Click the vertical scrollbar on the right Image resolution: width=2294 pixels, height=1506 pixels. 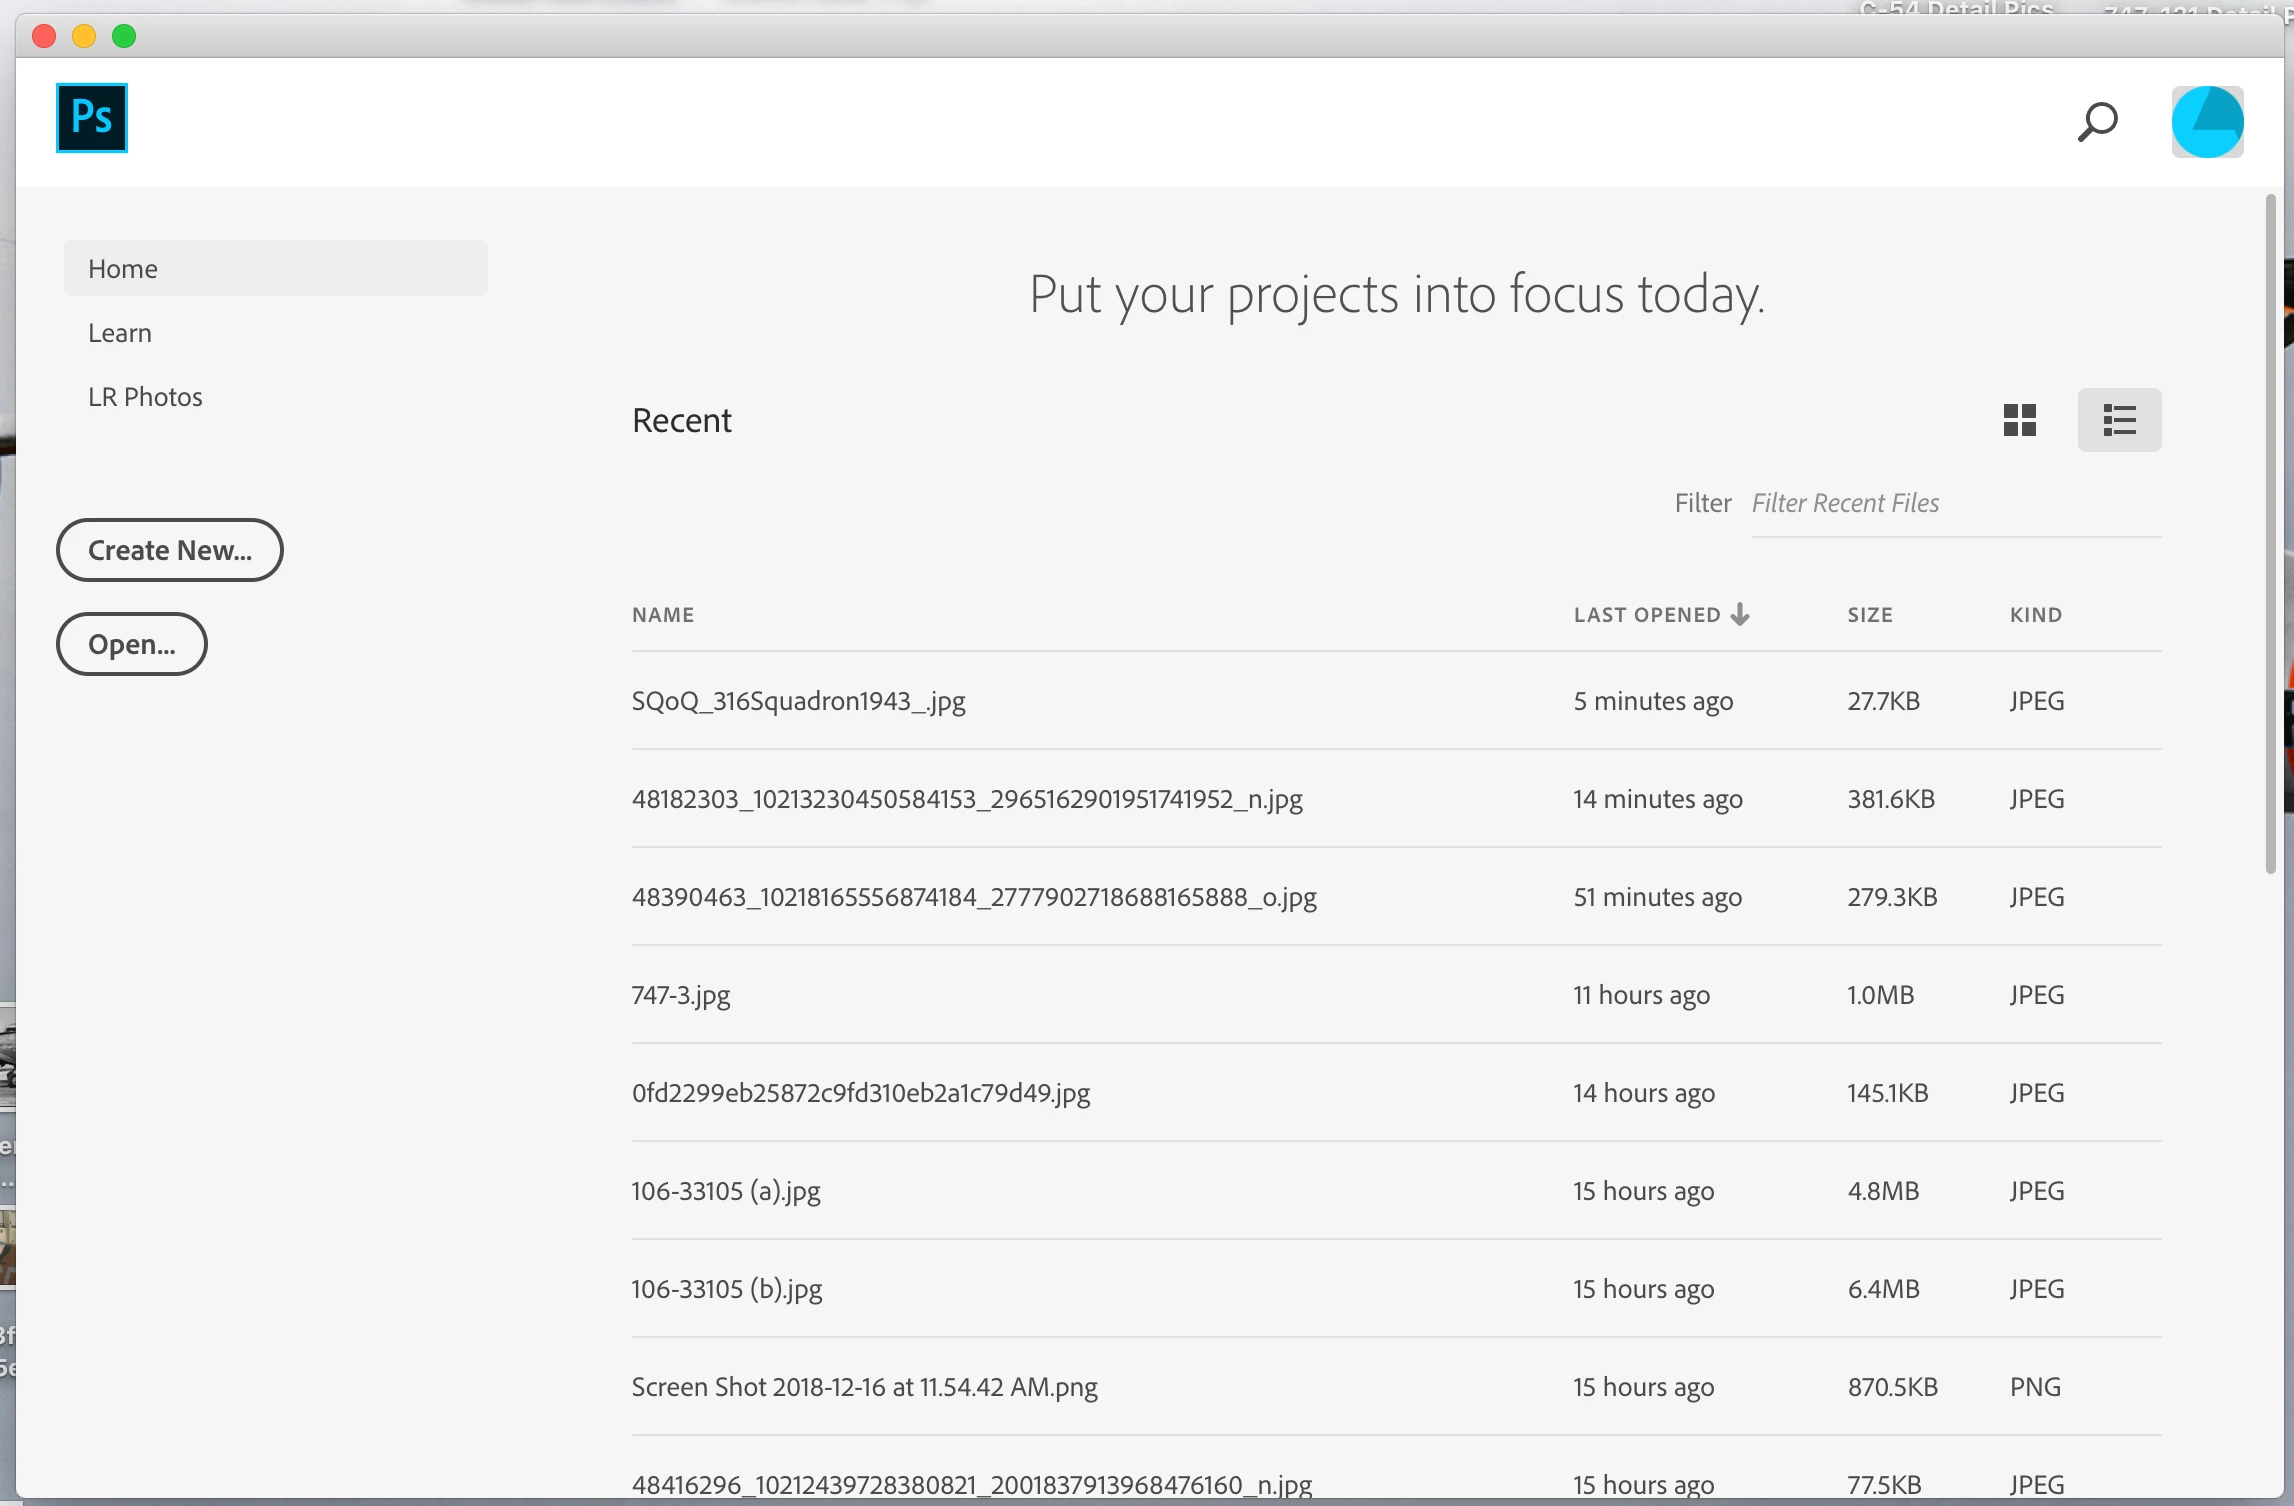coord(2270,535)
